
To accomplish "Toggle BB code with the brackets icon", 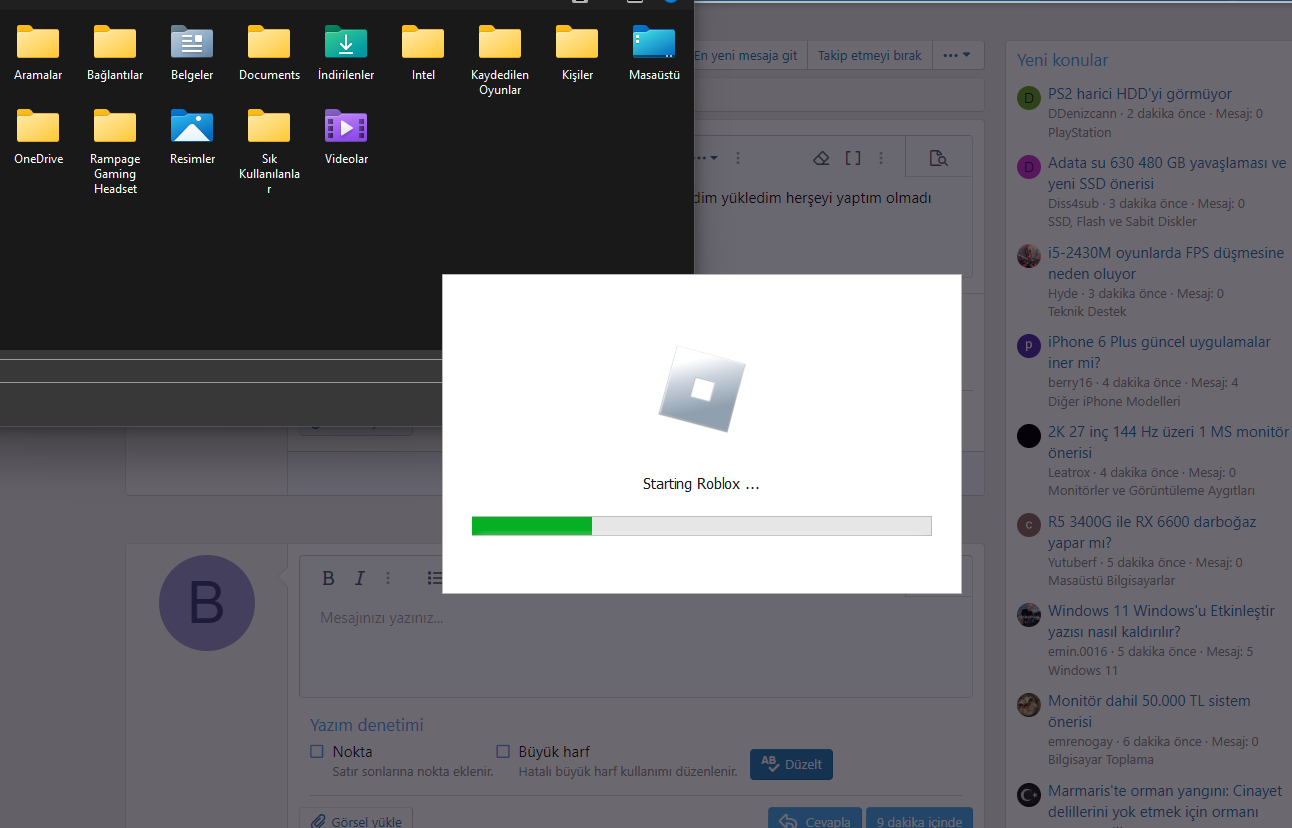I will pos(853,158).
